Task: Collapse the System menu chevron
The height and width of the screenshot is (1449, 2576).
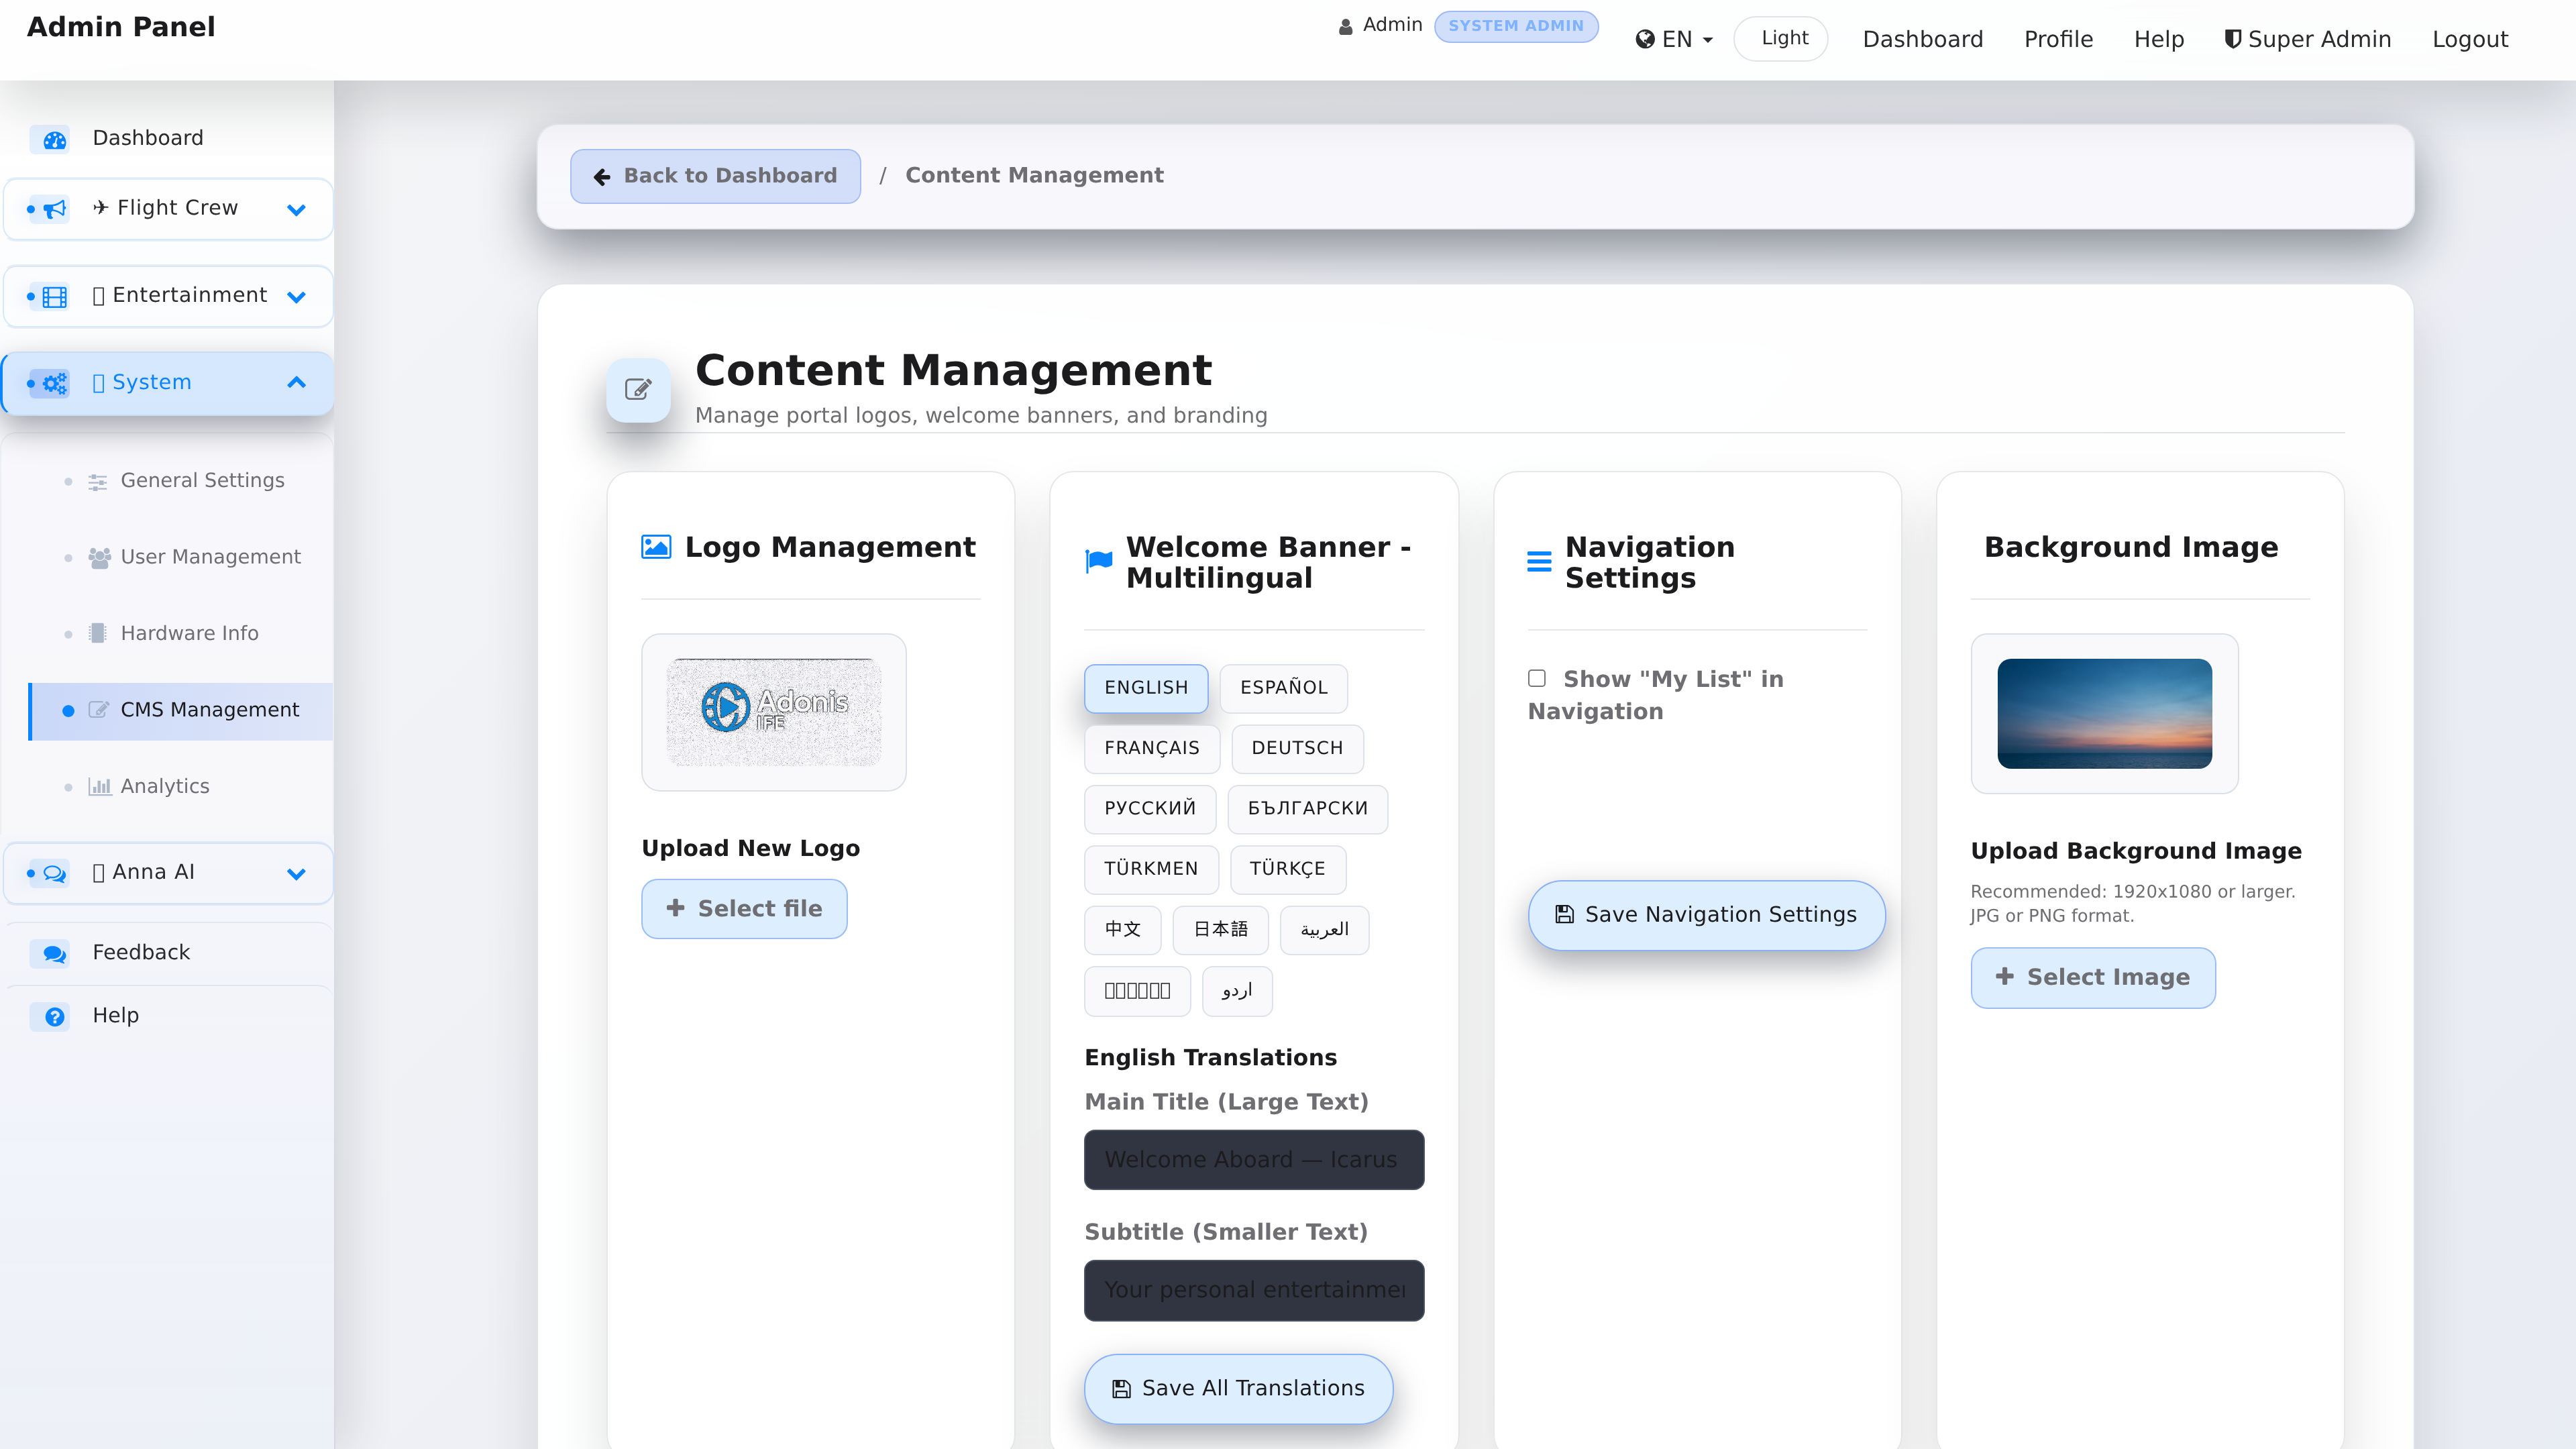Action: pyautogui.click(x=296, y=383)
